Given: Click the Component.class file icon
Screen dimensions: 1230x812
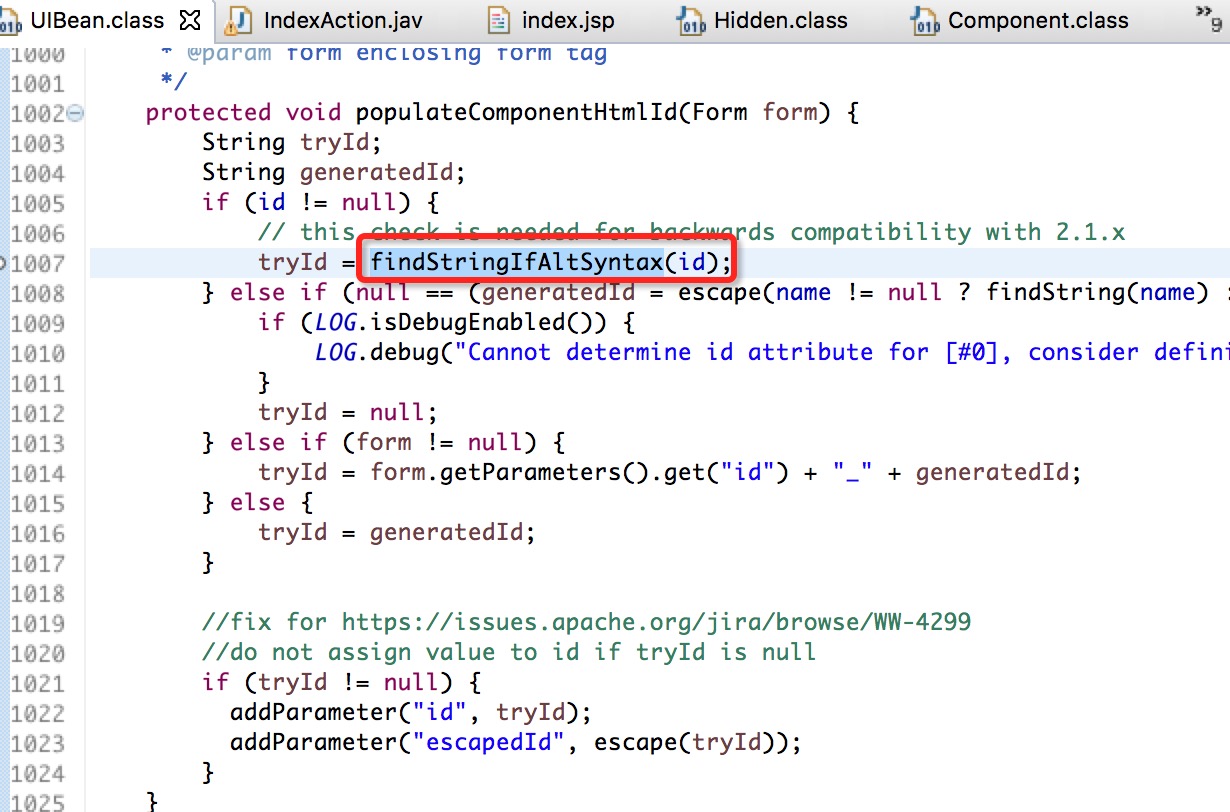Looking at the screenshot, I should [x=924, y=21].
